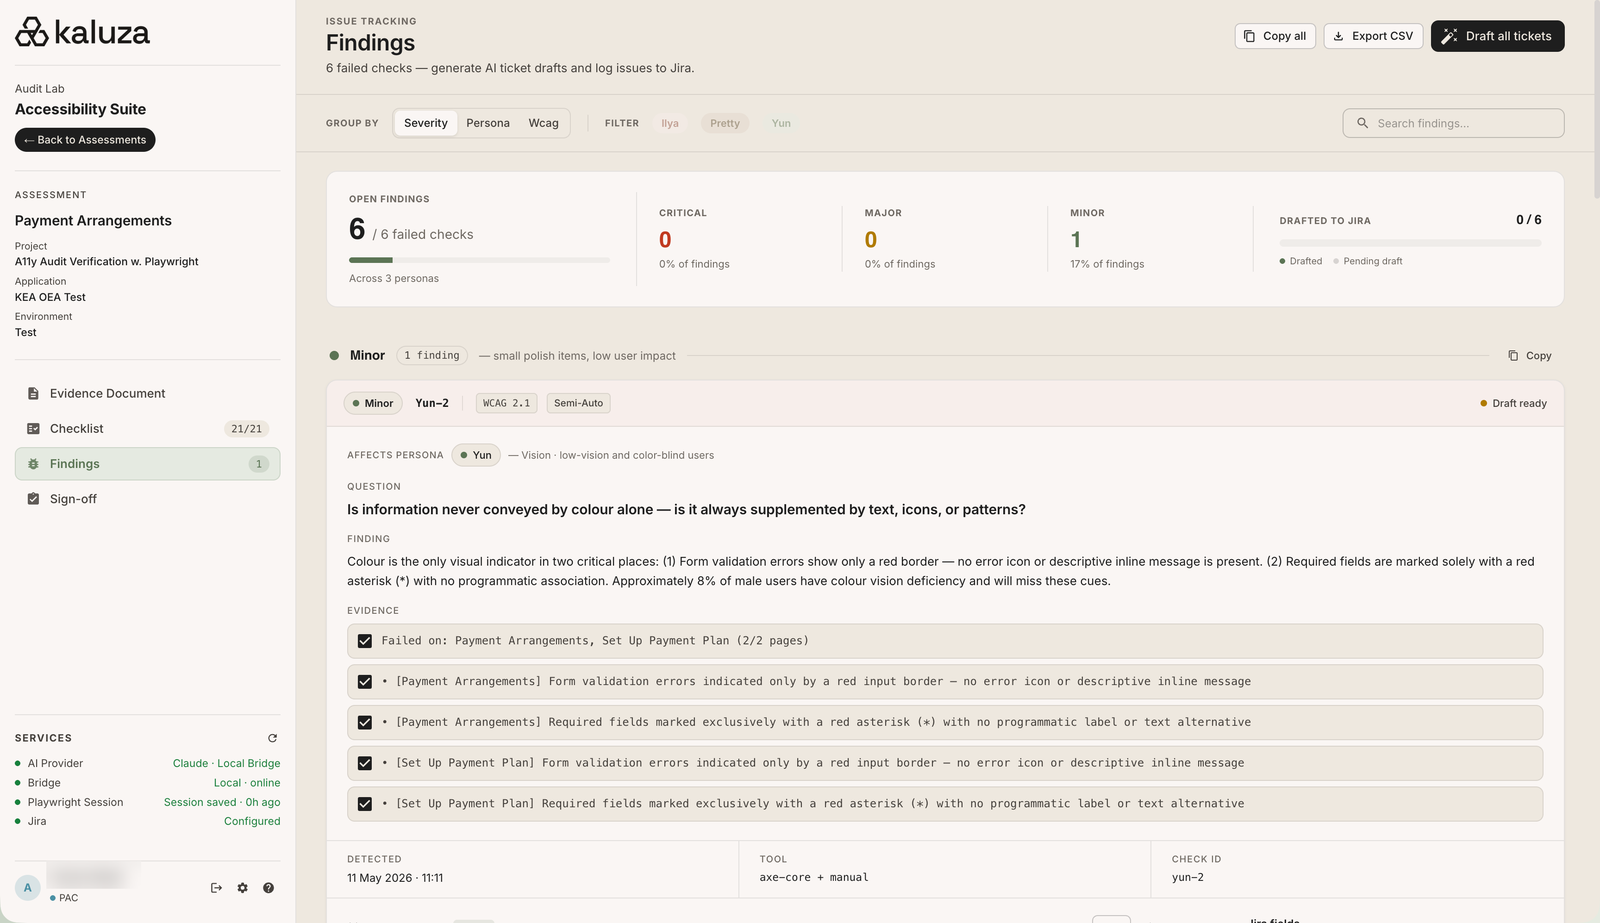Toggle Set Up Payment Plan red asterisk checkbox

(x=365, y=804)
